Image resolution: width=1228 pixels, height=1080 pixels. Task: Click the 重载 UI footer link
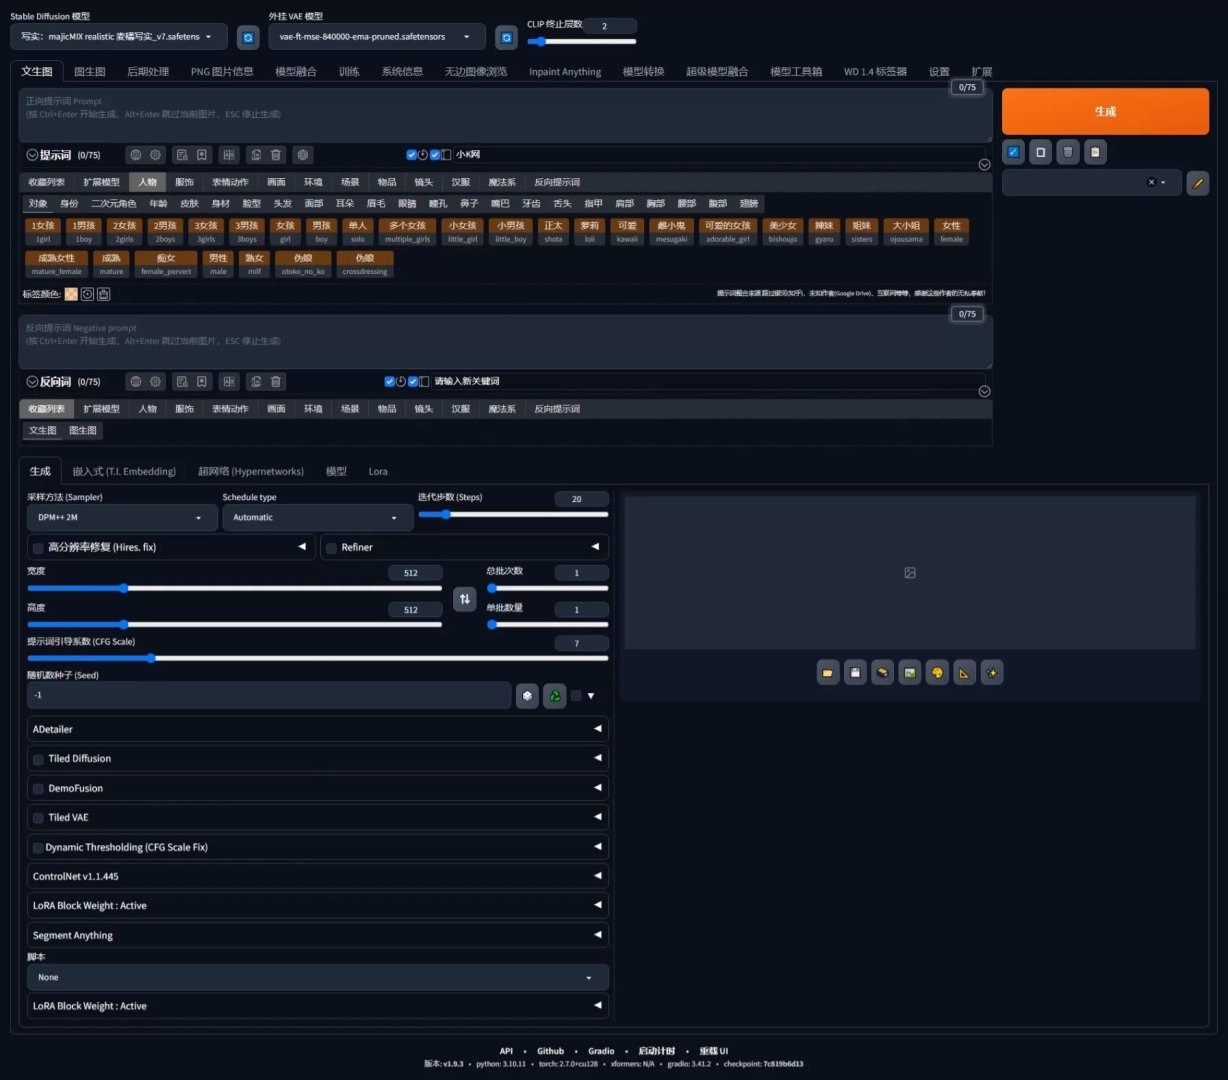coord(714,1051)
